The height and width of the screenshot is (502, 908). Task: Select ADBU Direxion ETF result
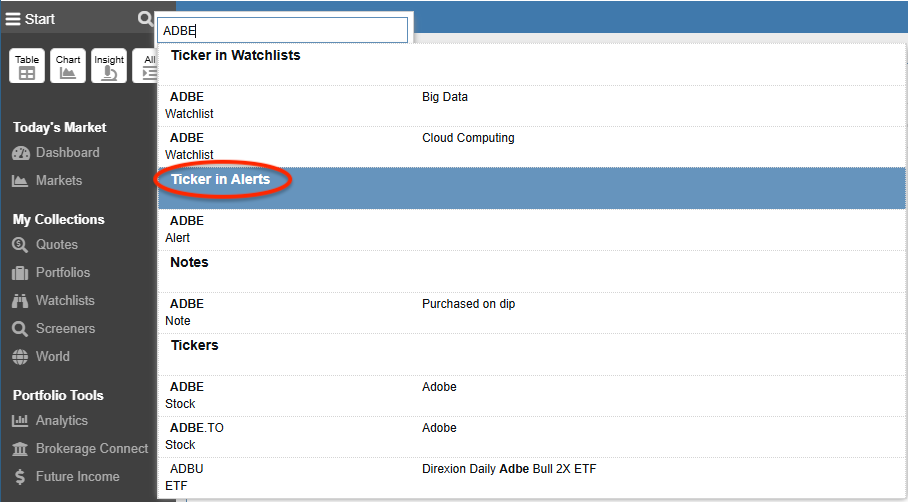pos(531,478)
